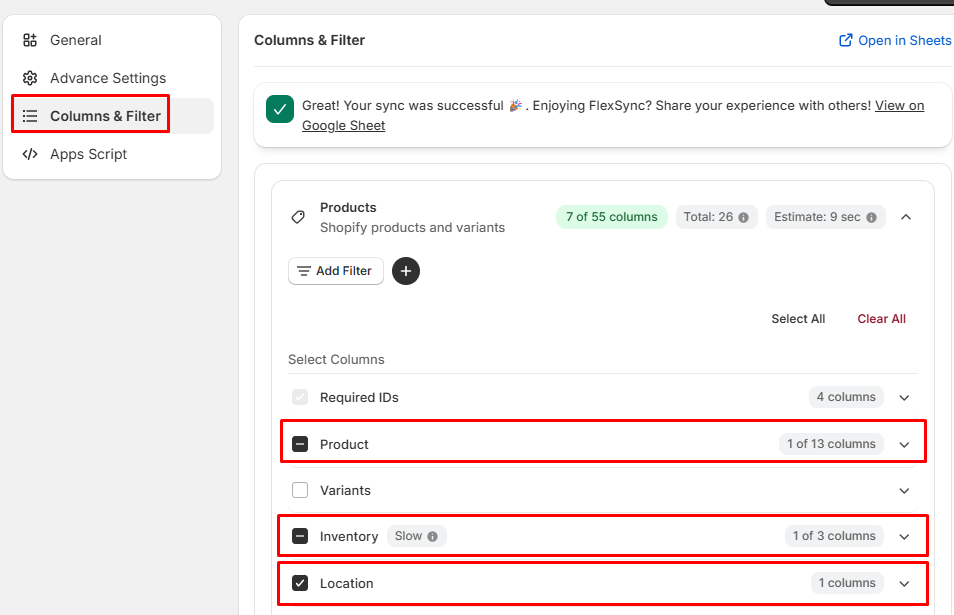Collapse the Products section chevron
Screen dimensions: 954x615
pyautogui.click(x=906, y=217)
